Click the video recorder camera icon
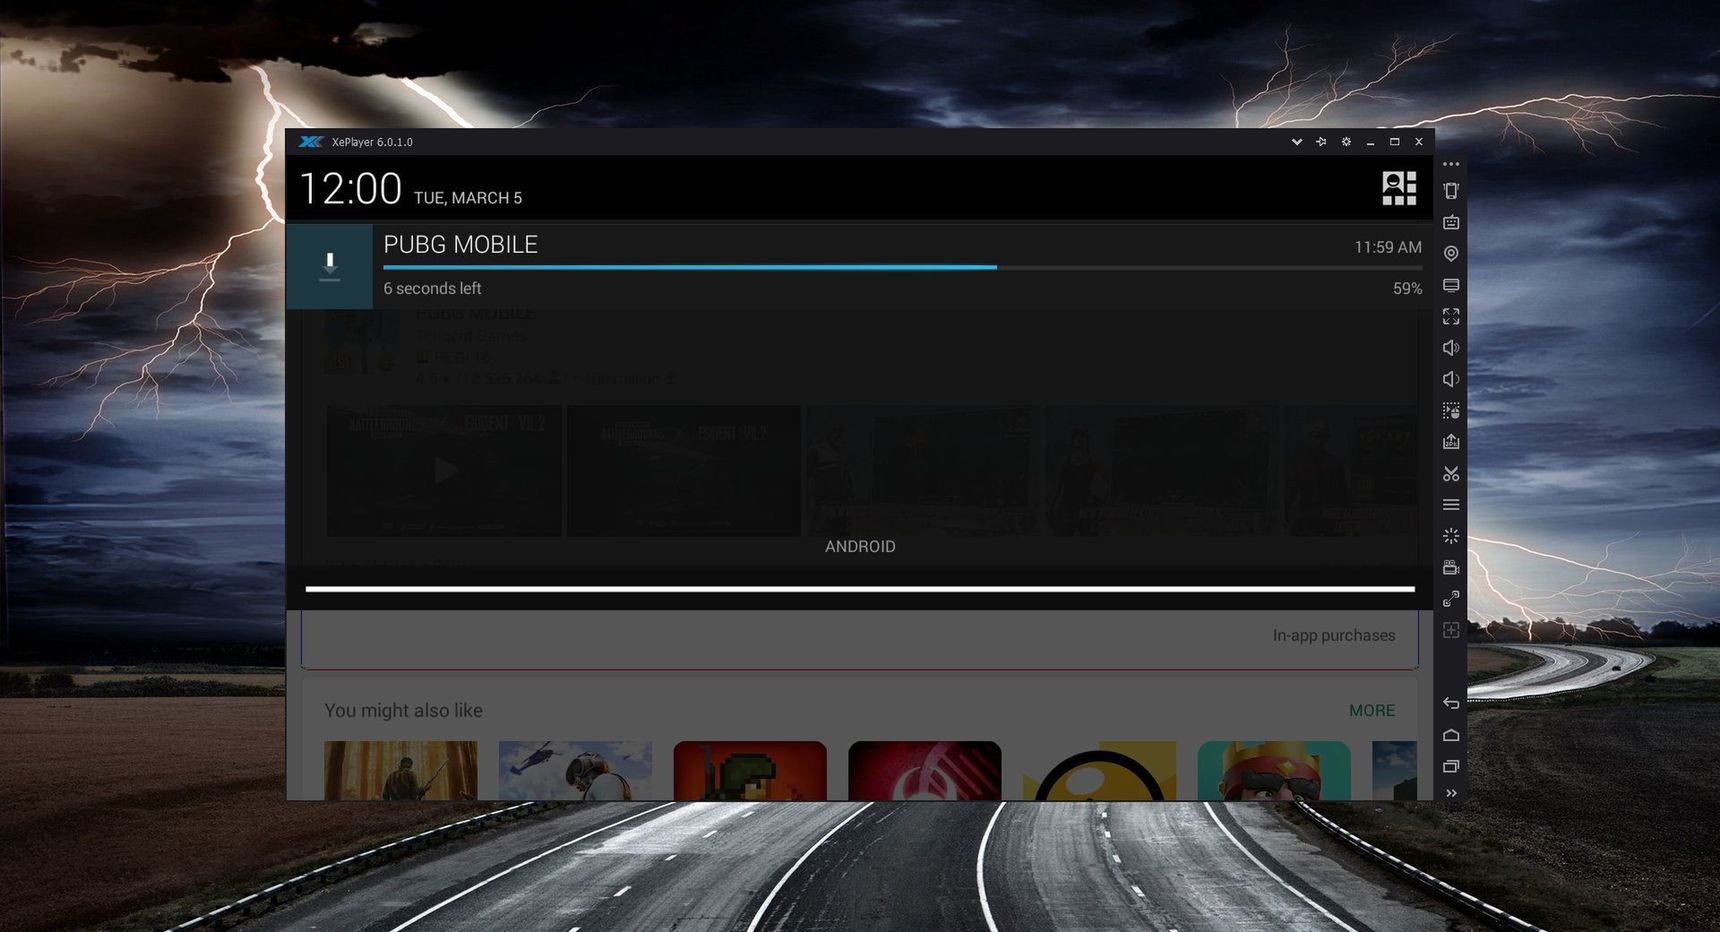The width and height of the screenshot is (1720, 932). [x=1451, y=568]
